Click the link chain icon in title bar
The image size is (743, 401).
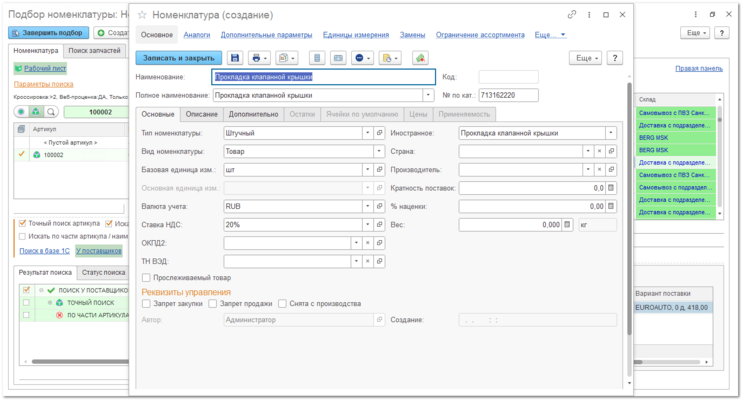pos(572,15)
